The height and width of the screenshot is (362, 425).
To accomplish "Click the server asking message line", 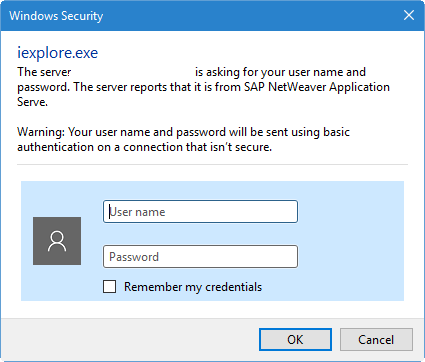I will pos(192,72).
